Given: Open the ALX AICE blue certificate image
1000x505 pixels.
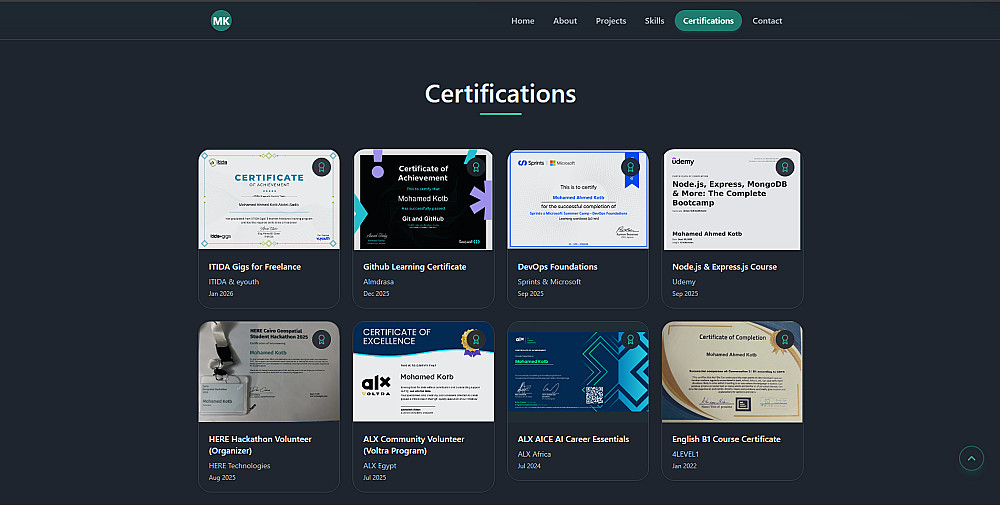Looking at the screenshot, I should pos(578,371).
